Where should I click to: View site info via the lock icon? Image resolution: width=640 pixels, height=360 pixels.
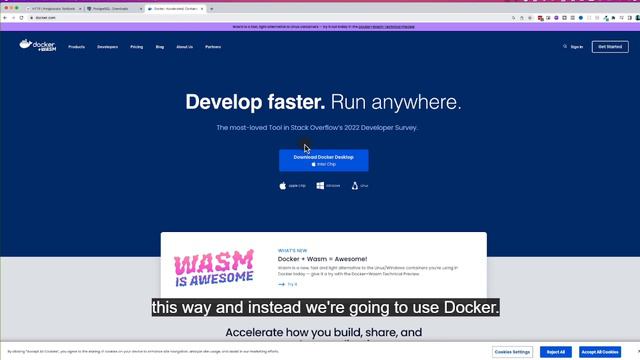(x=31, y=18)
